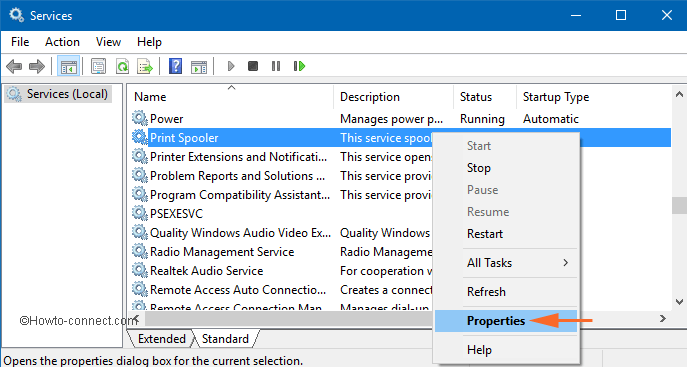The image size is (687, 367).
Task: Click the vertical scrollbar down arrow
Action: pos(679,302)
